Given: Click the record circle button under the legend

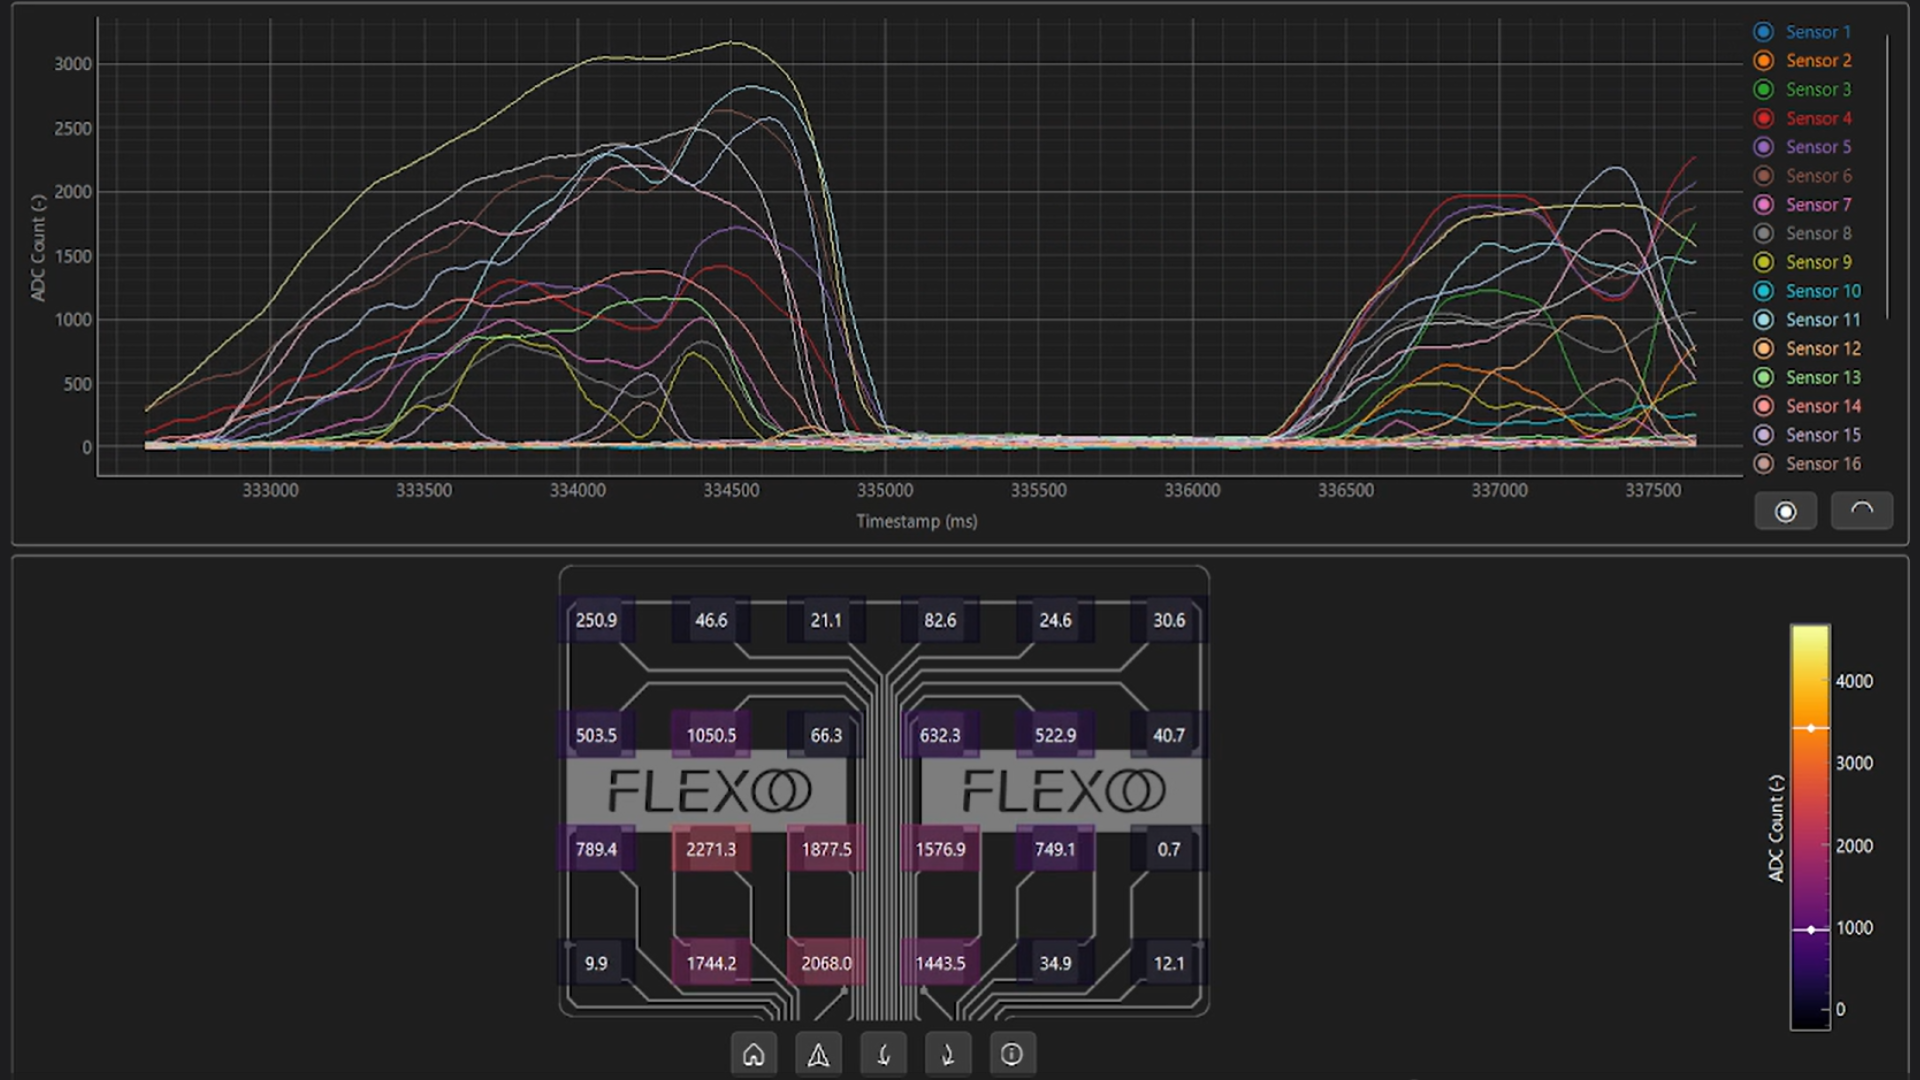Looking at the screenshot, I should (1785, 512).
